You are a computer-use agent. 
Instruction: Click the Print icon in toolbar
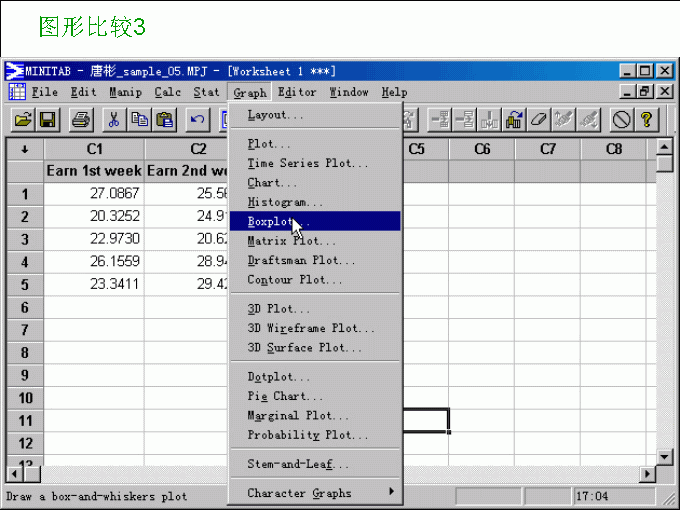coord(82,120)
